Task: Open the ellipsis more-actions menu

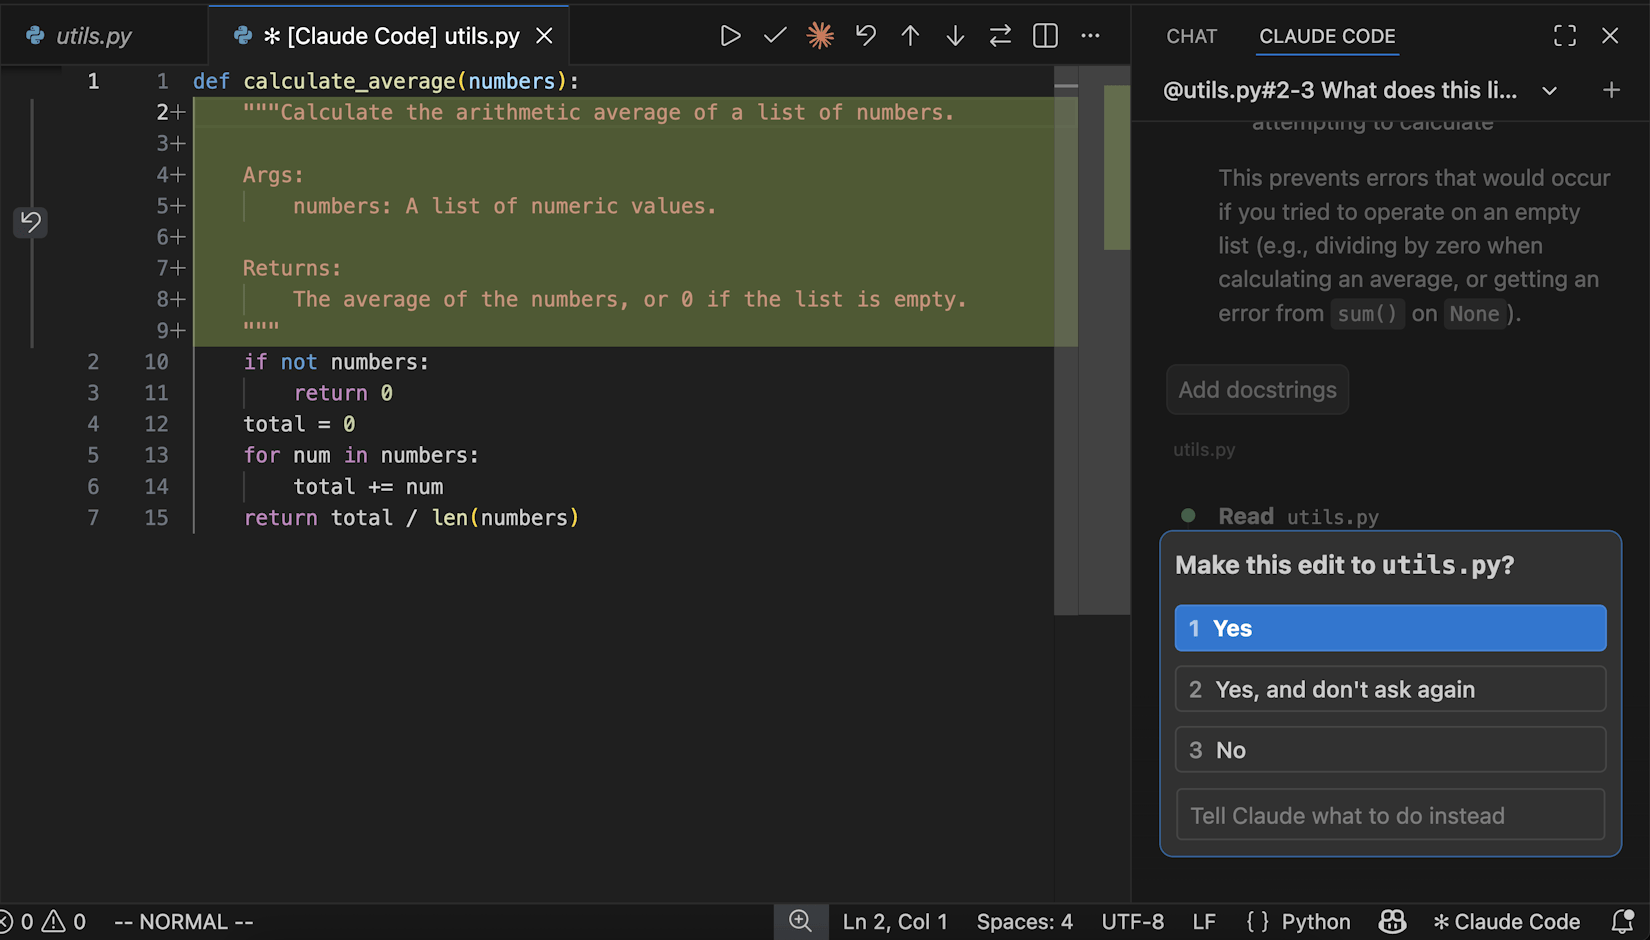Action: coord(1090,35)
